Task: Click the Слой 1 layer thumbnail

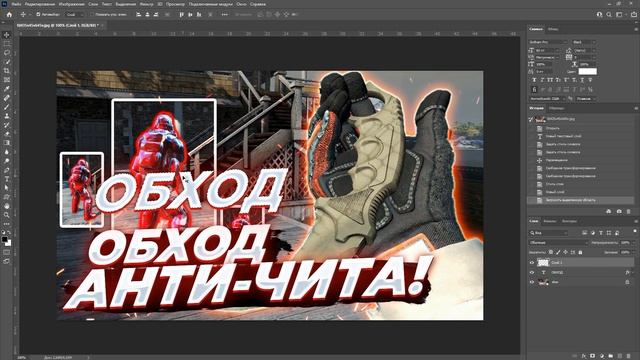Action: (543, 263)
